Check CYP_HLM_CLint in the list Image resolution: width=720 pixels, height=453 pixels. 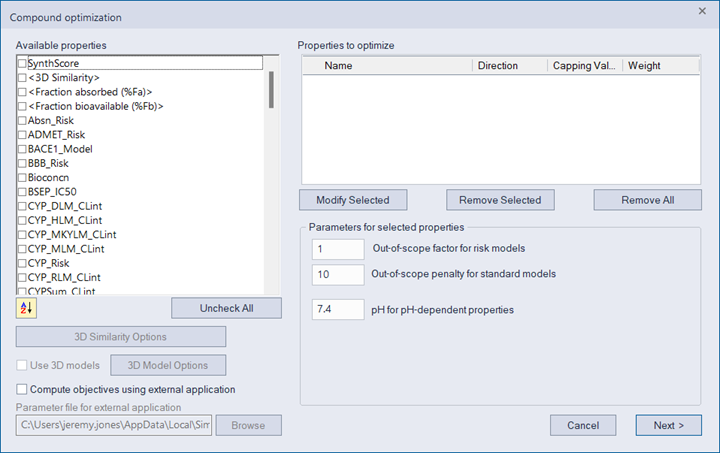point(22,220)
